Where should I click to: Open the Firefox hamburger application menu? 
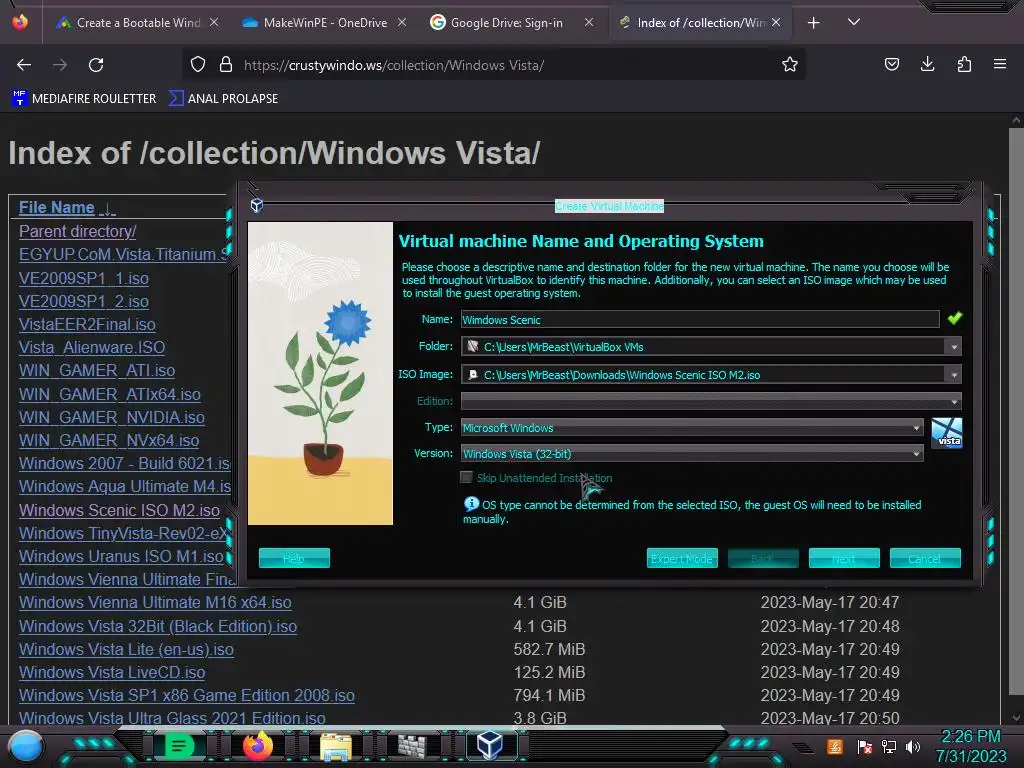1000,64
